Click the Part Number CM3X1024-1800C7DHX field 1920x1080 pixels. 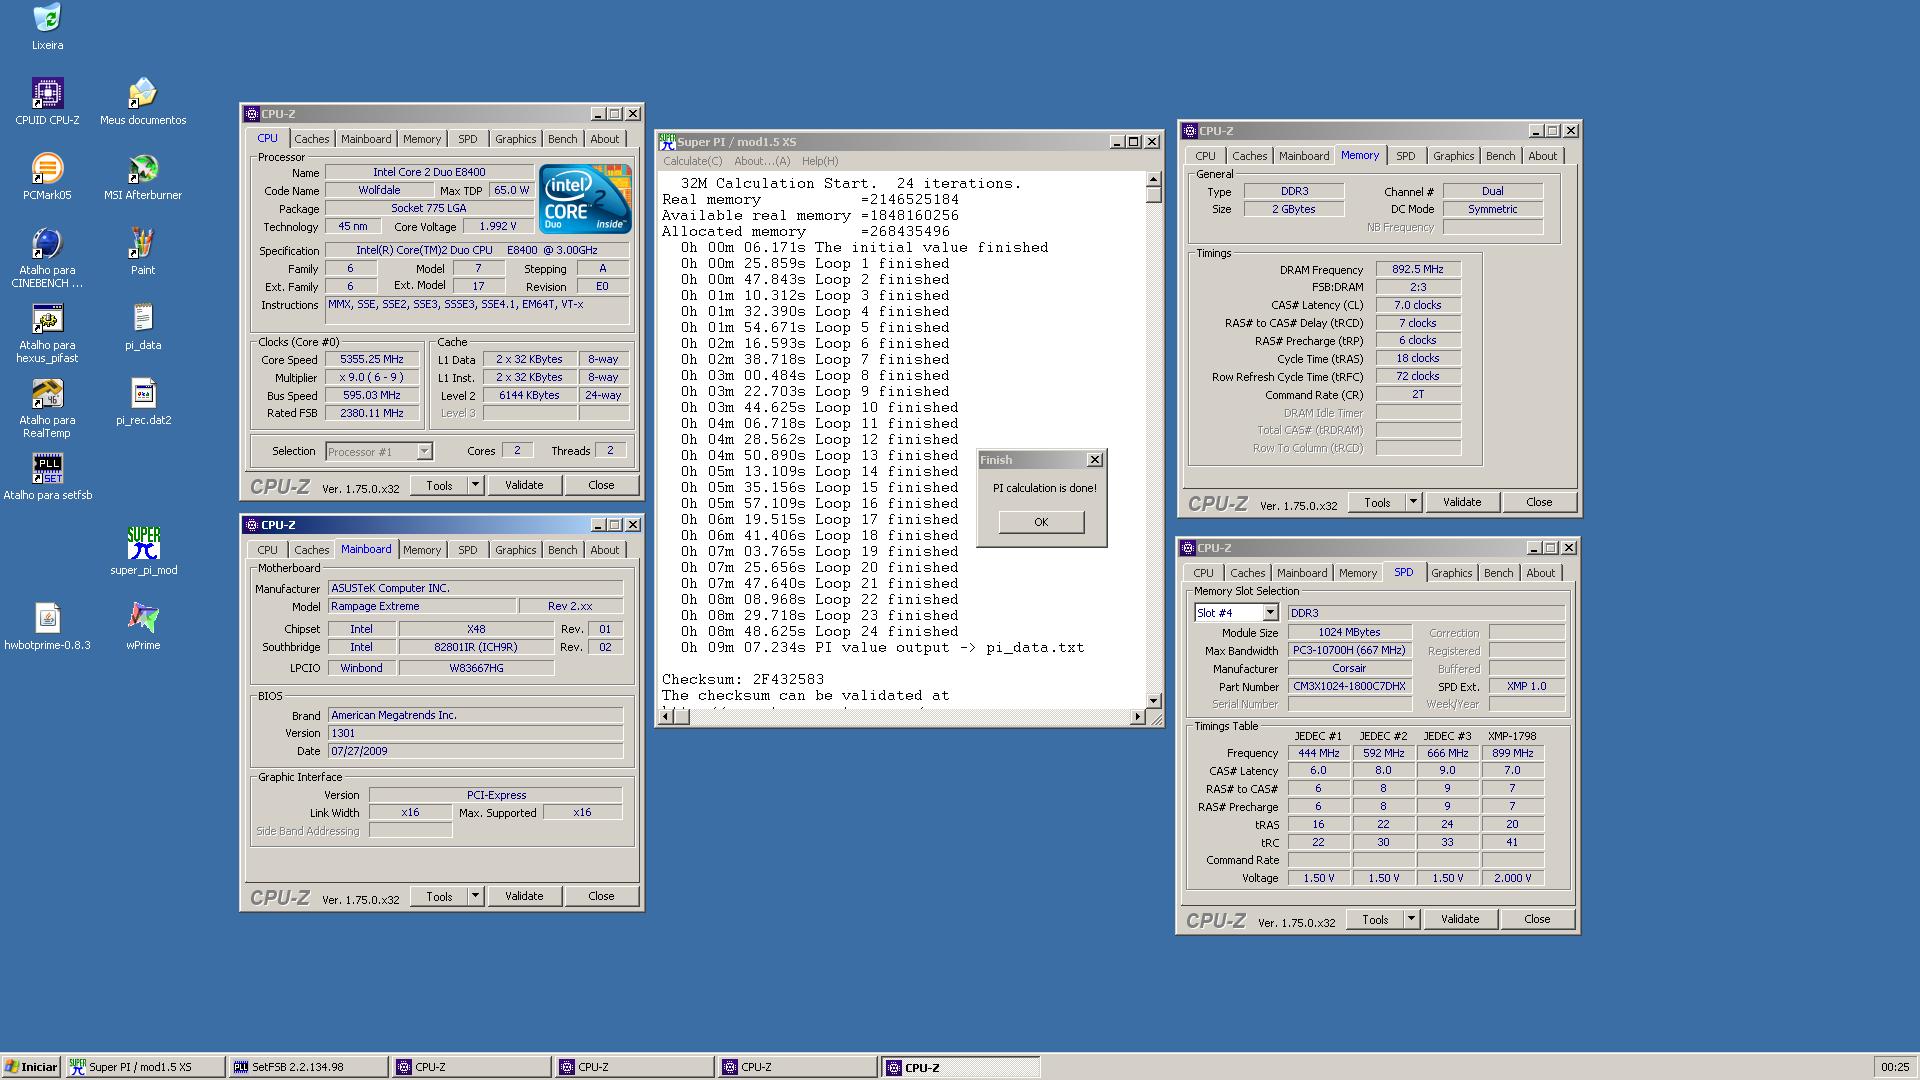pyautogui.click(x=1349, y=687)
